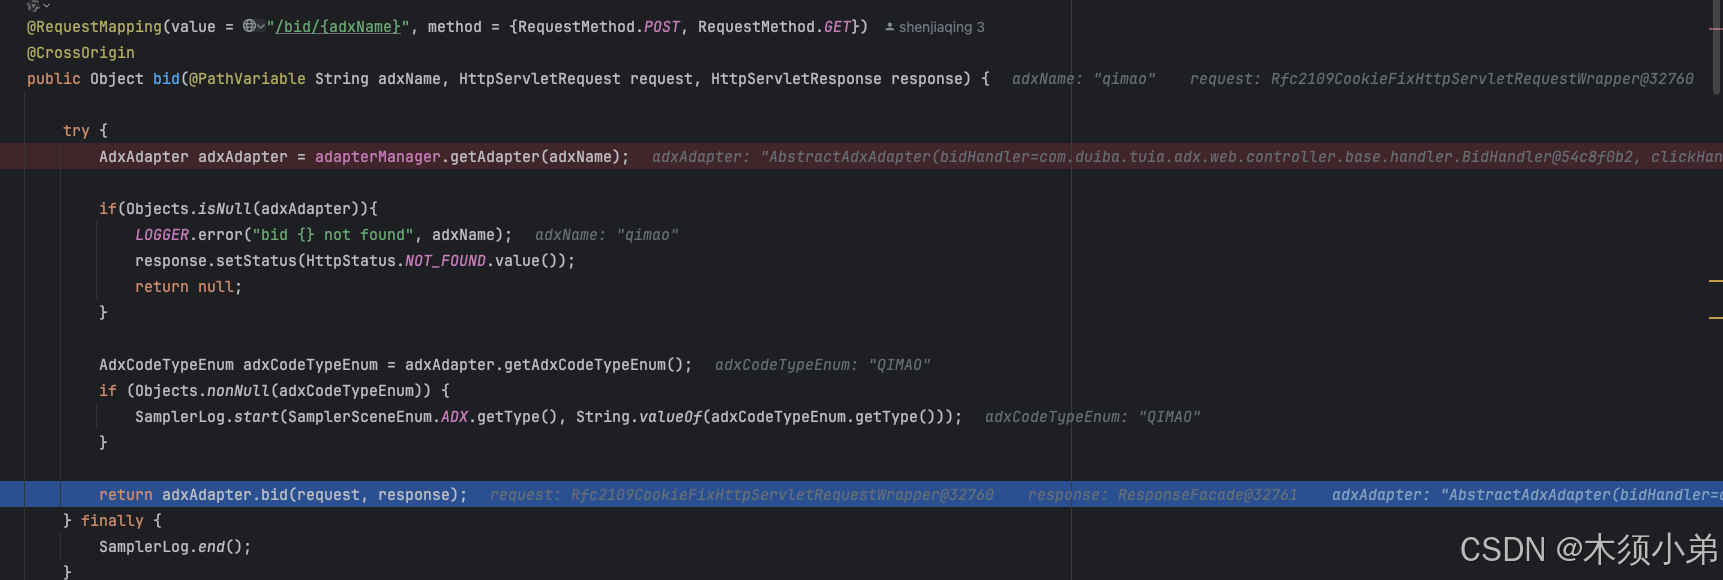This screenshot has height=580, width=1723.
Task: Click inline hint request: Rfc2109CookieFixHttpServletRequestWrapper@32760 on return line
Action: [x=742, y=495]
